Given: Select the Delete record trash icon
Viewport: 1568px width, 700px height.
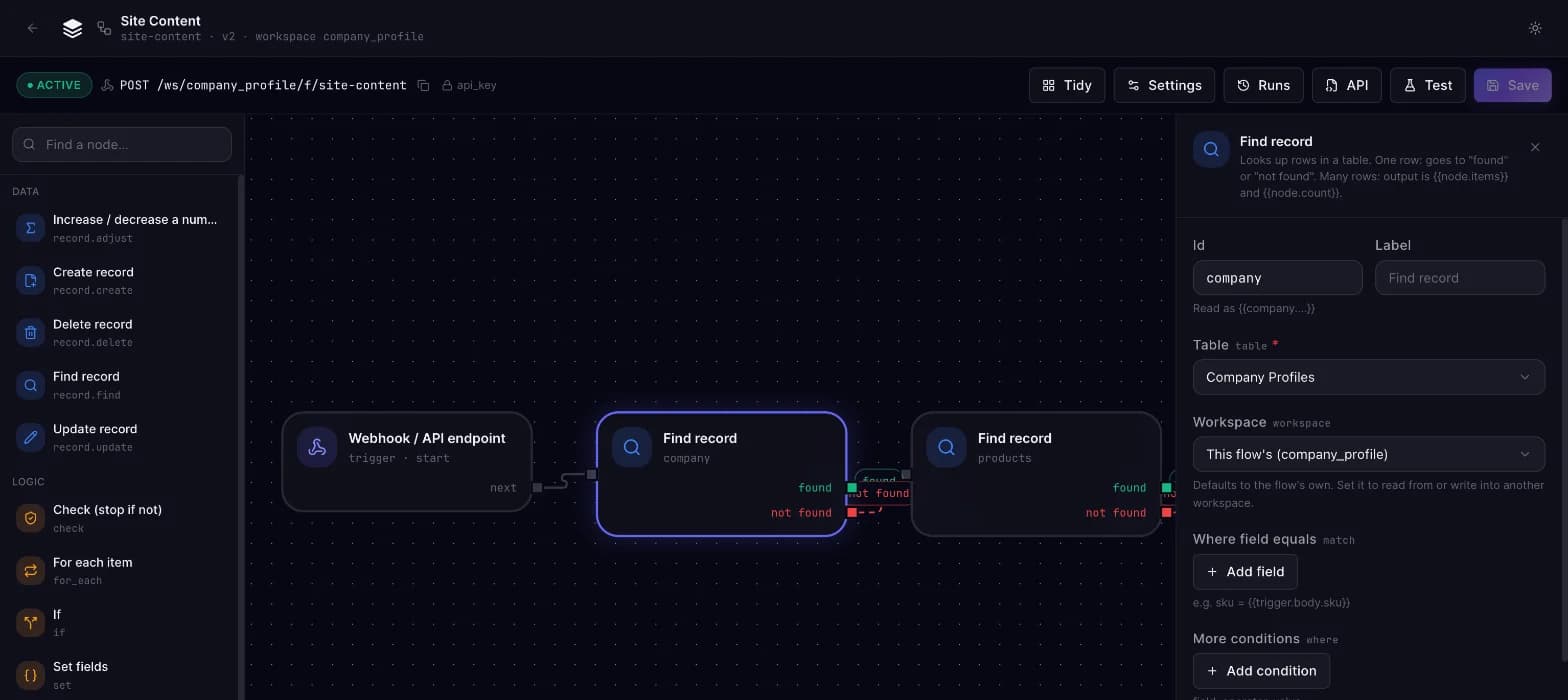Looking at the screenshot, I should coord(30,332).
